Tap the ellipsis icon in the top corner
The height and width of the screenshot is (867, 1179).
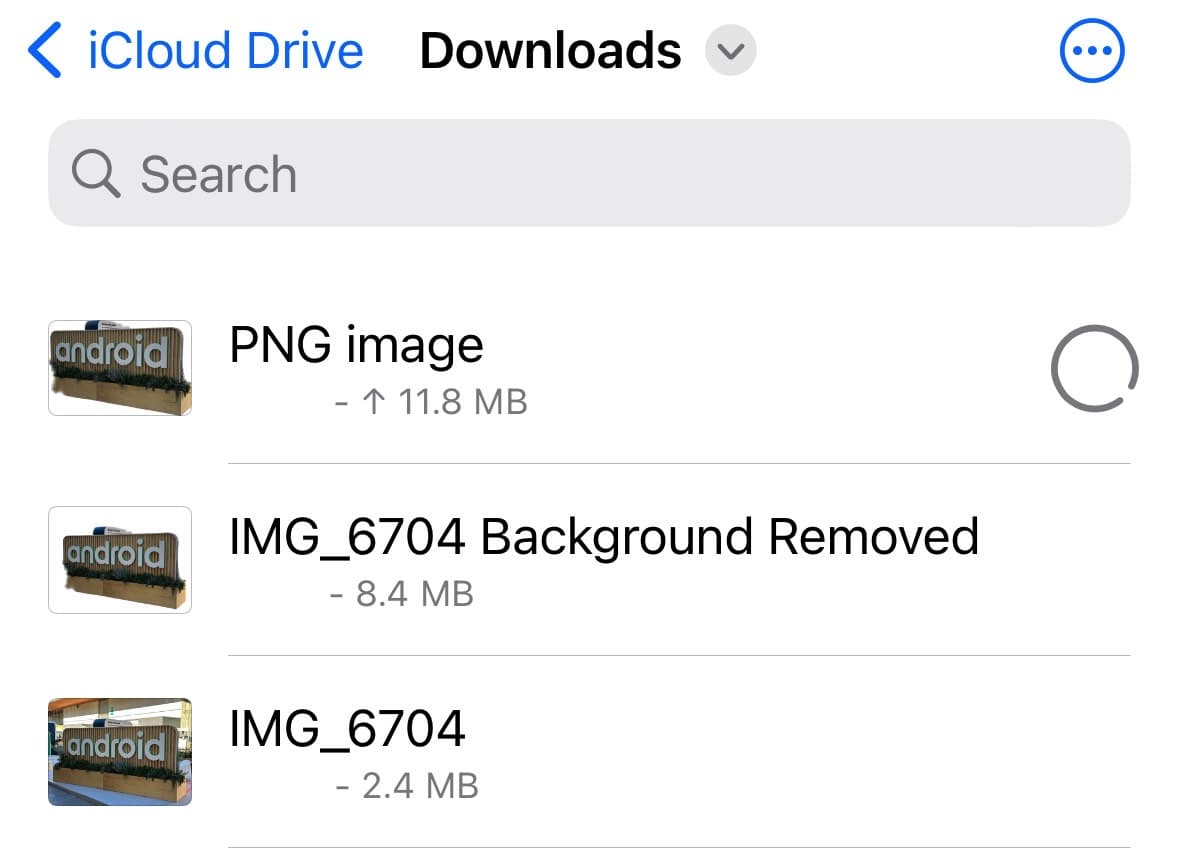click(1092, 50)
